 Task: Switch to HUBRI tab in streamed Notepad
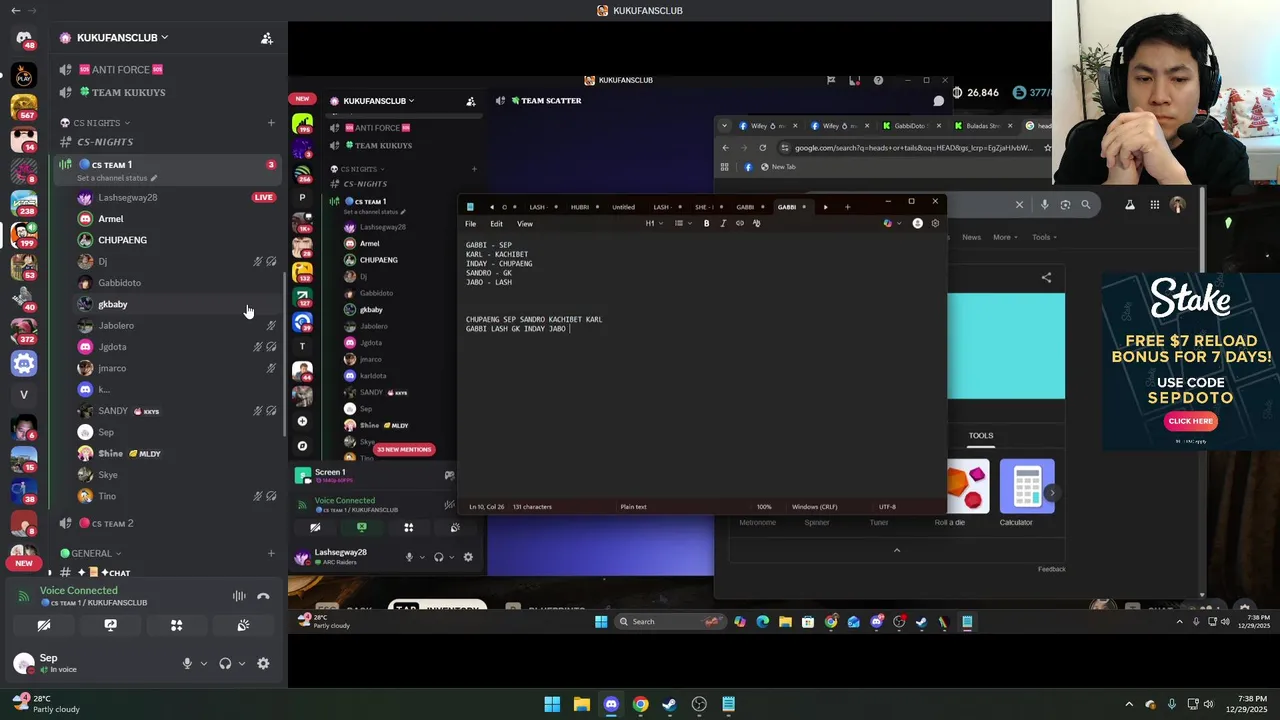[x=580, y=207]
